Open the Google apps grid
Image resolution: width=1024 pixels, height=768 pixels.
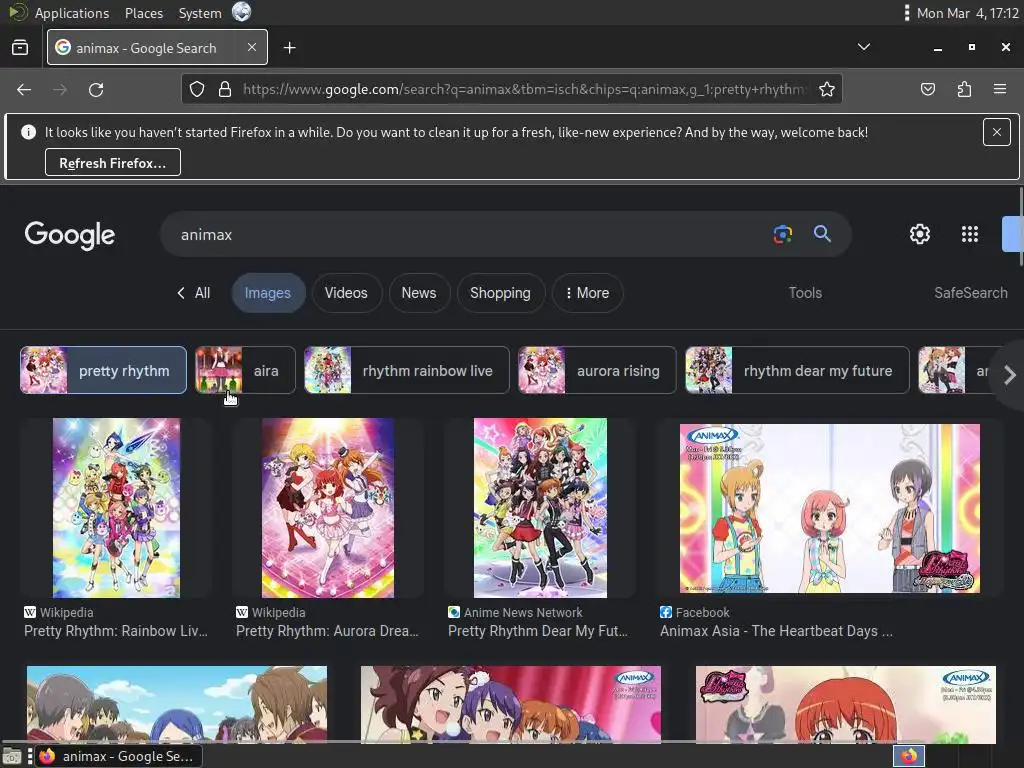click(x=970, y=234)
